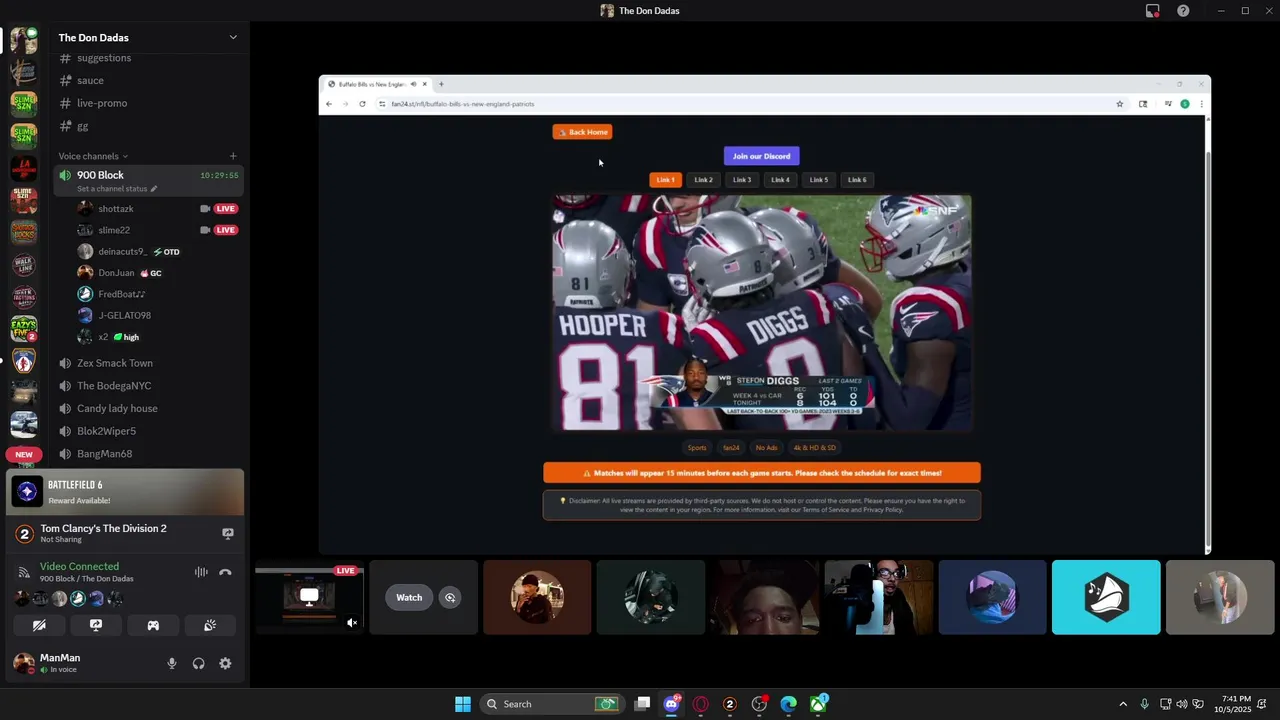
Task: Select the 900 Block voice channel
Action: (x=149, y=180)
